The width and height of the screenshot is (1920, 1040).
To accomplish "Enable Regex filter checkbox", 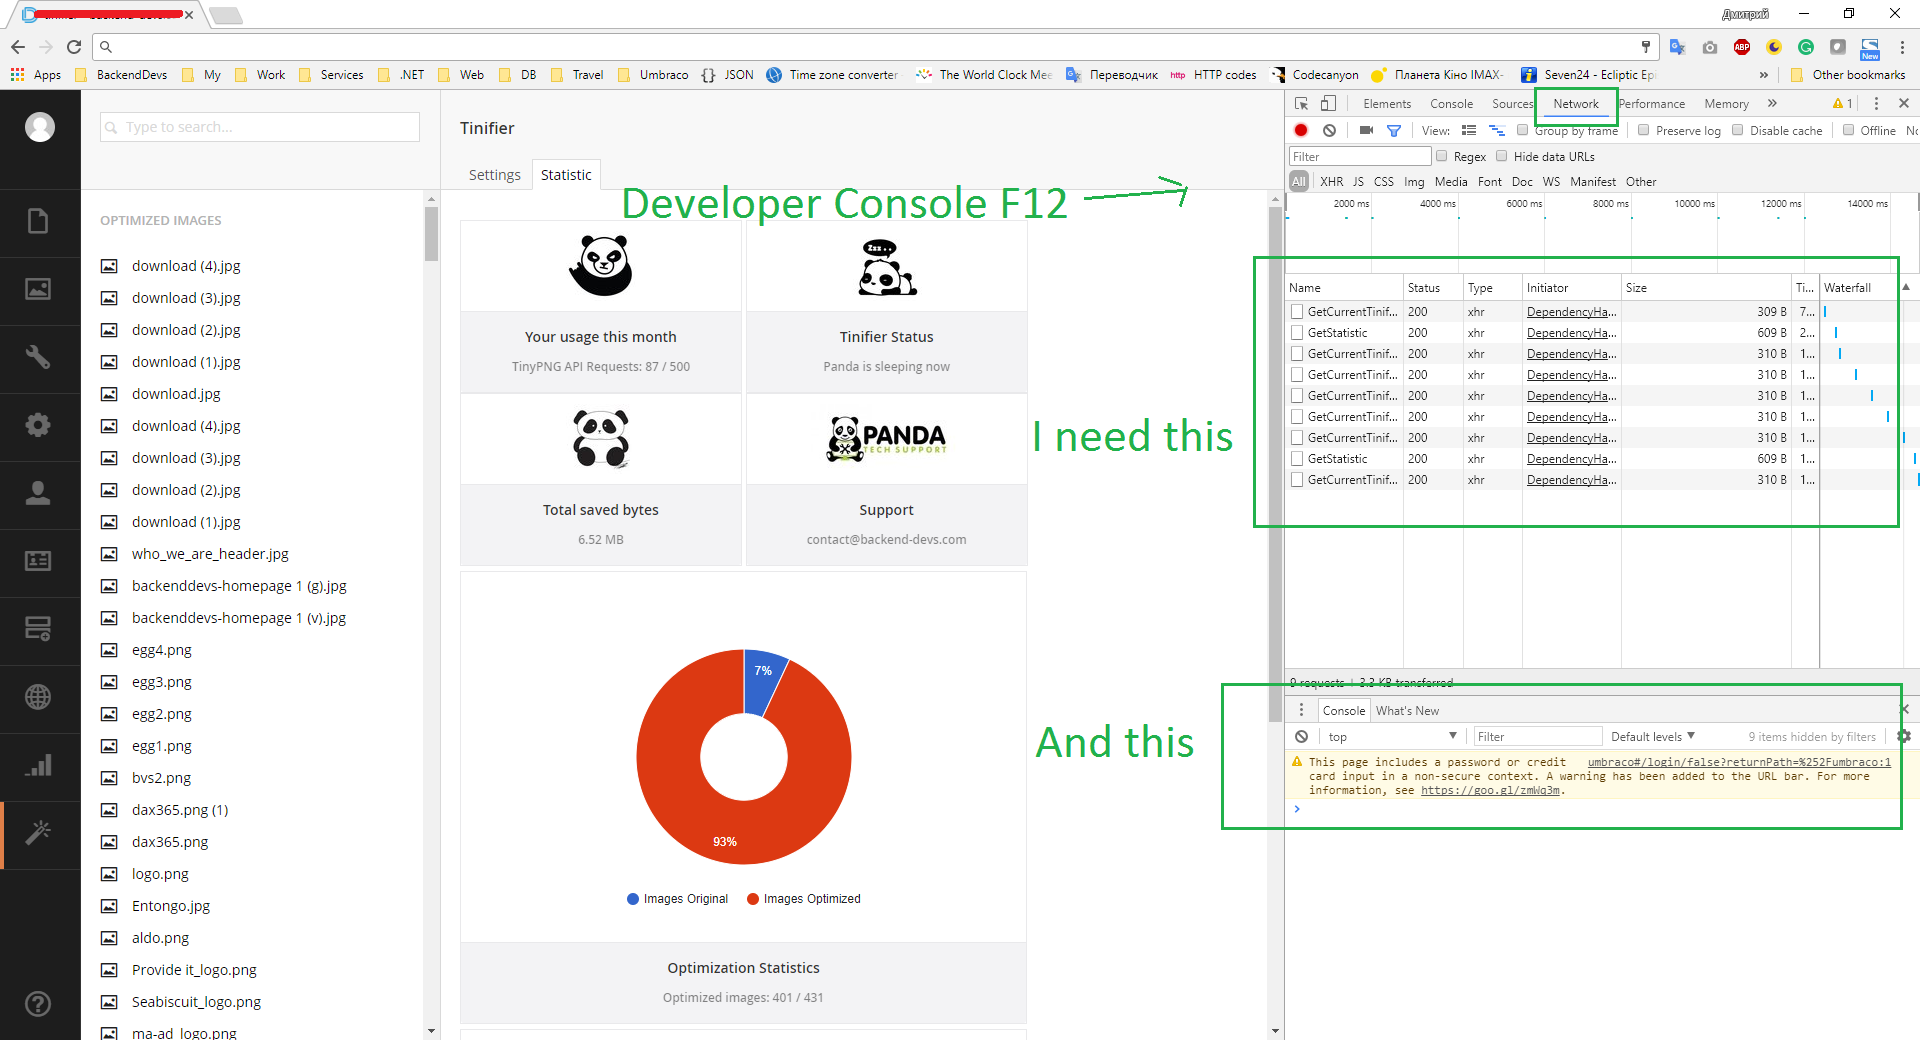I will click(1441, 156).
